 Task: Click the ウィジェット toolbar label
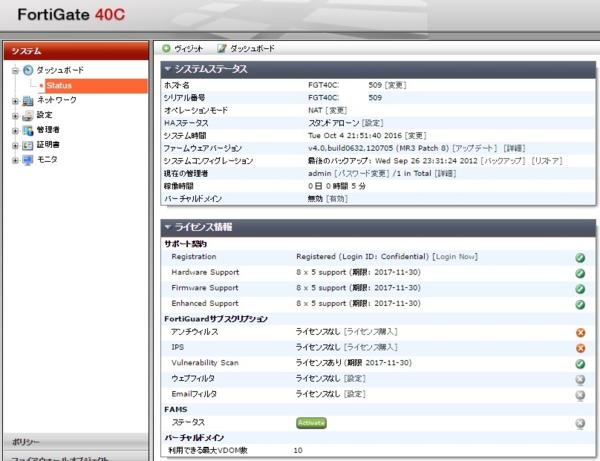click(188, 49)
